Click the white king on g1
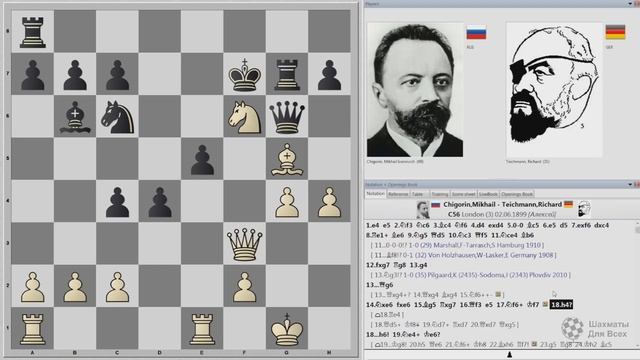Screen dimensions: 640x360 pyautogui.click(x=287, y=329)
